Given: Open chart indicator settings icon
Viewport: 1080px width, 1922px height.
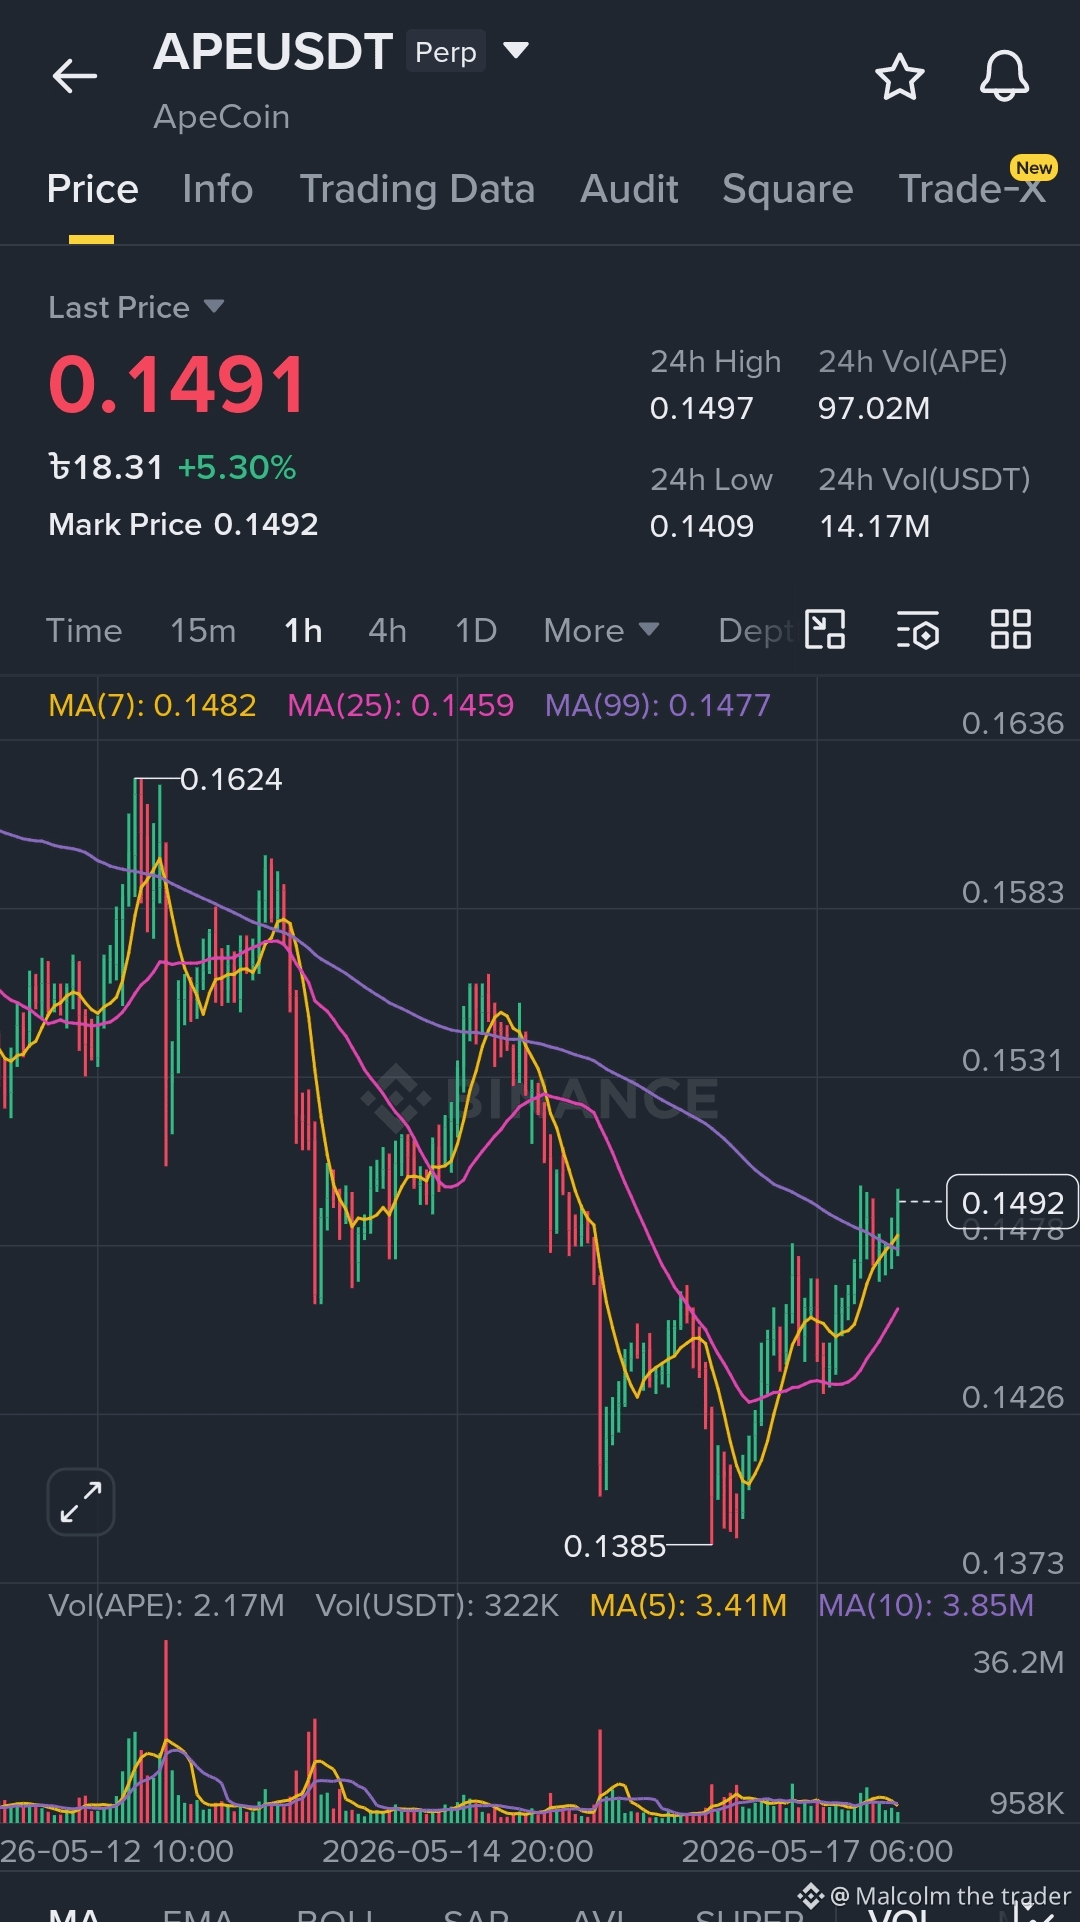Looking at the screenshot, I should tap(918, 630).
